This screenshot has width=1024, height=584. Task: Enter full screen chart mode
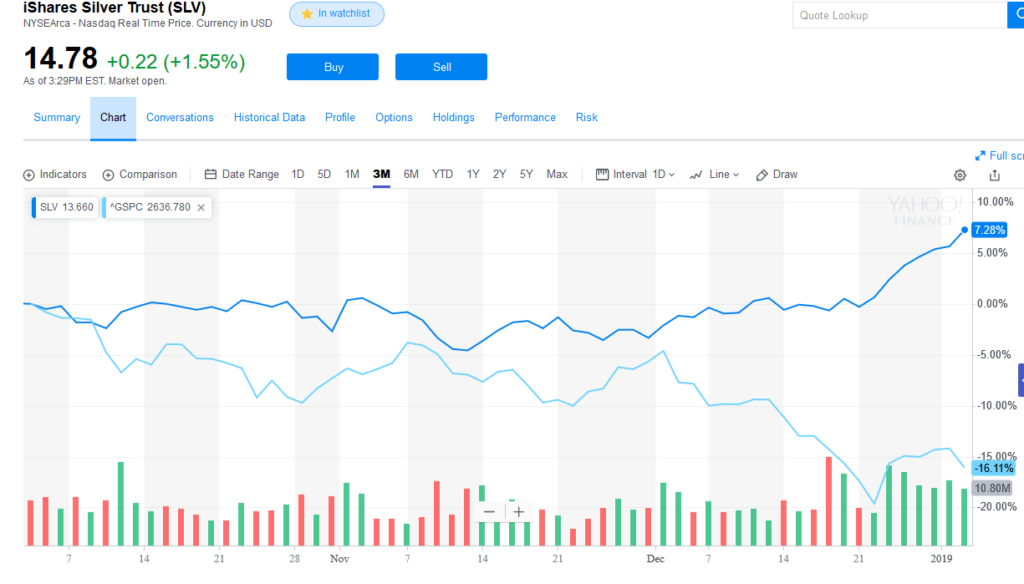pos(998,155)
